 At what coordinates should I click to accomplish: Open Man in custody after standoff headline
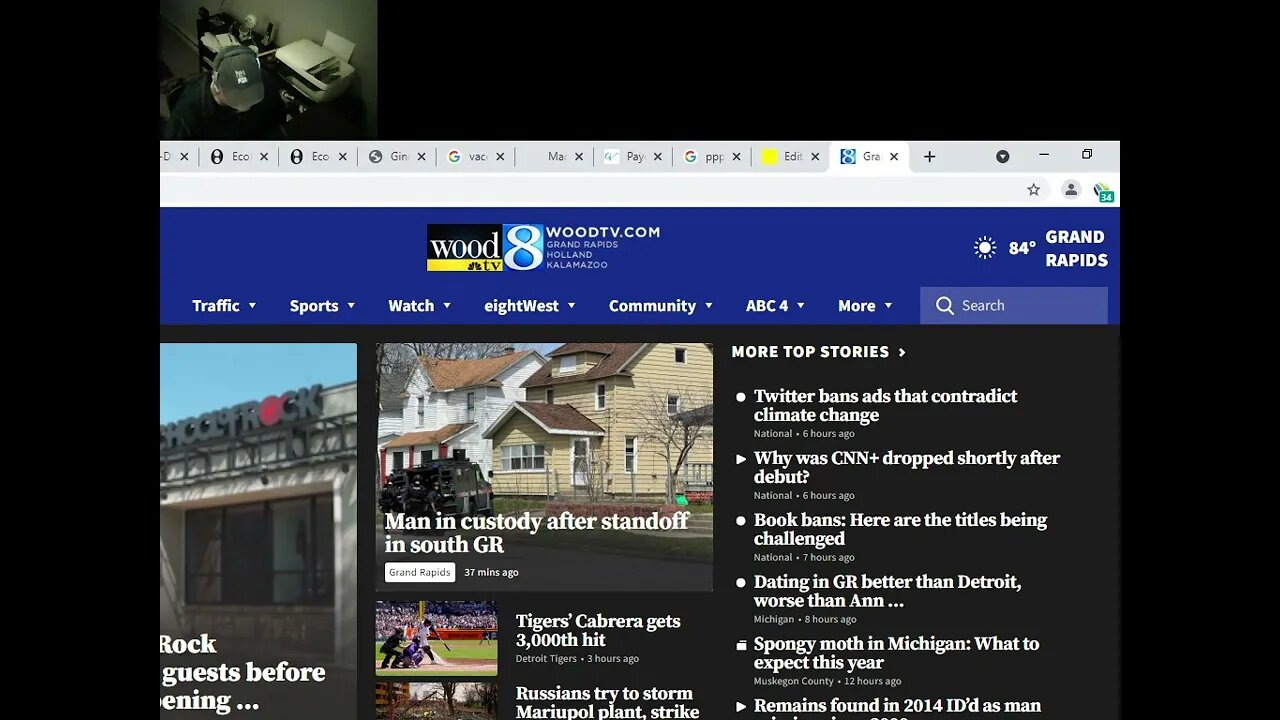click(x=537, y=533)
